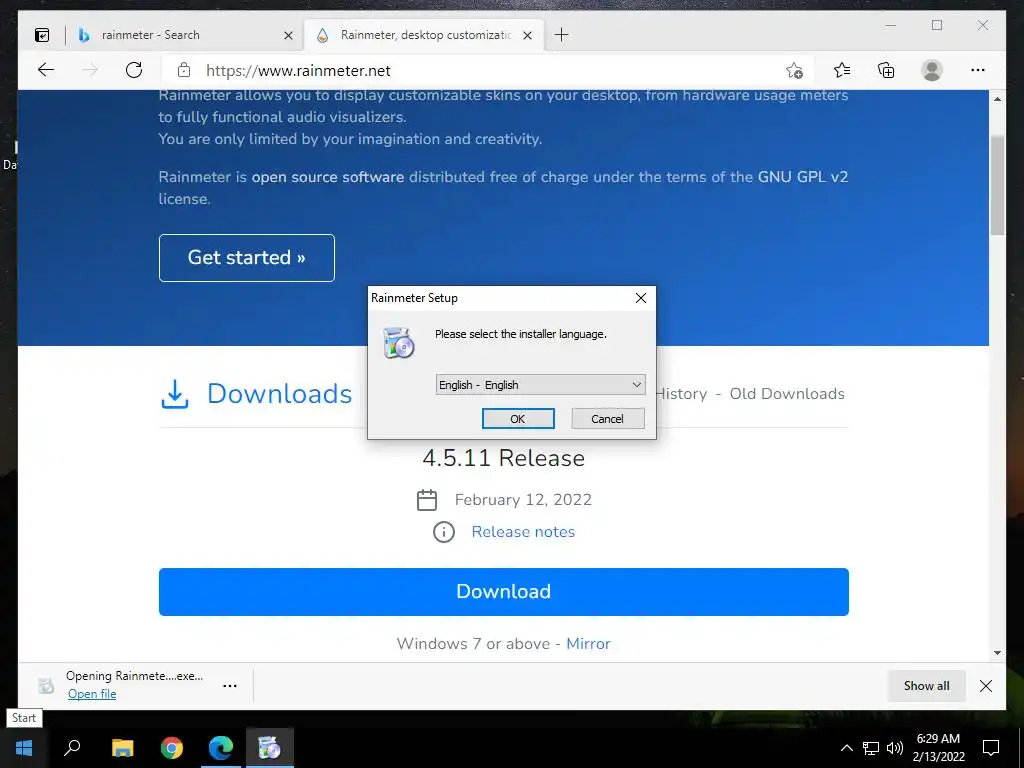Click the Get started button

pos(247,258)
